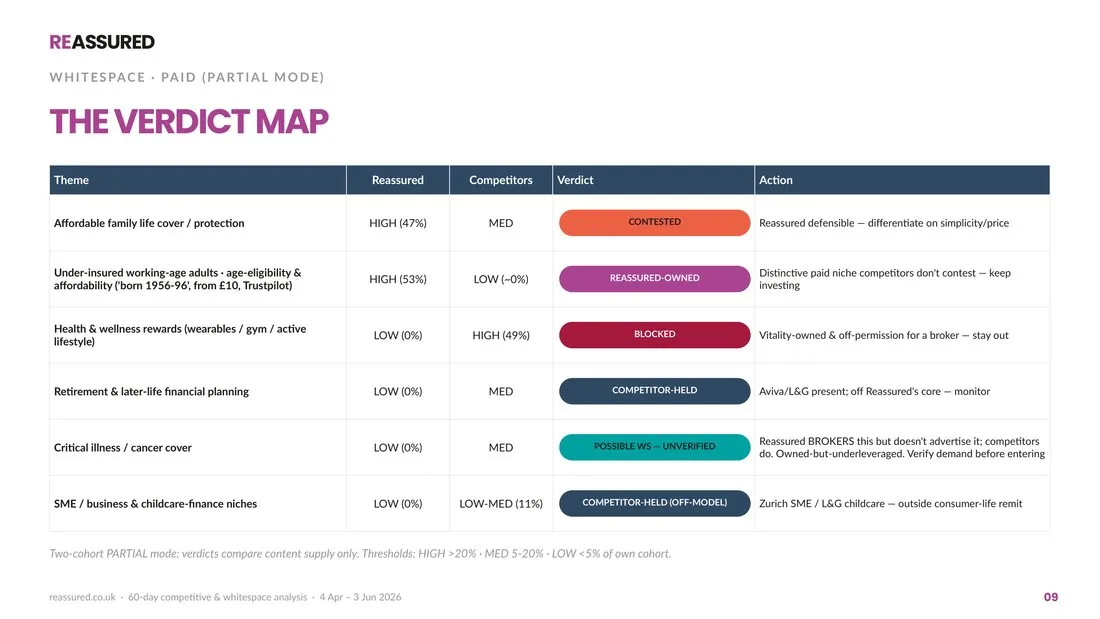Click the REASSURED logo
The width and height of the screenshot is (1100, 619).
[102, 42]
